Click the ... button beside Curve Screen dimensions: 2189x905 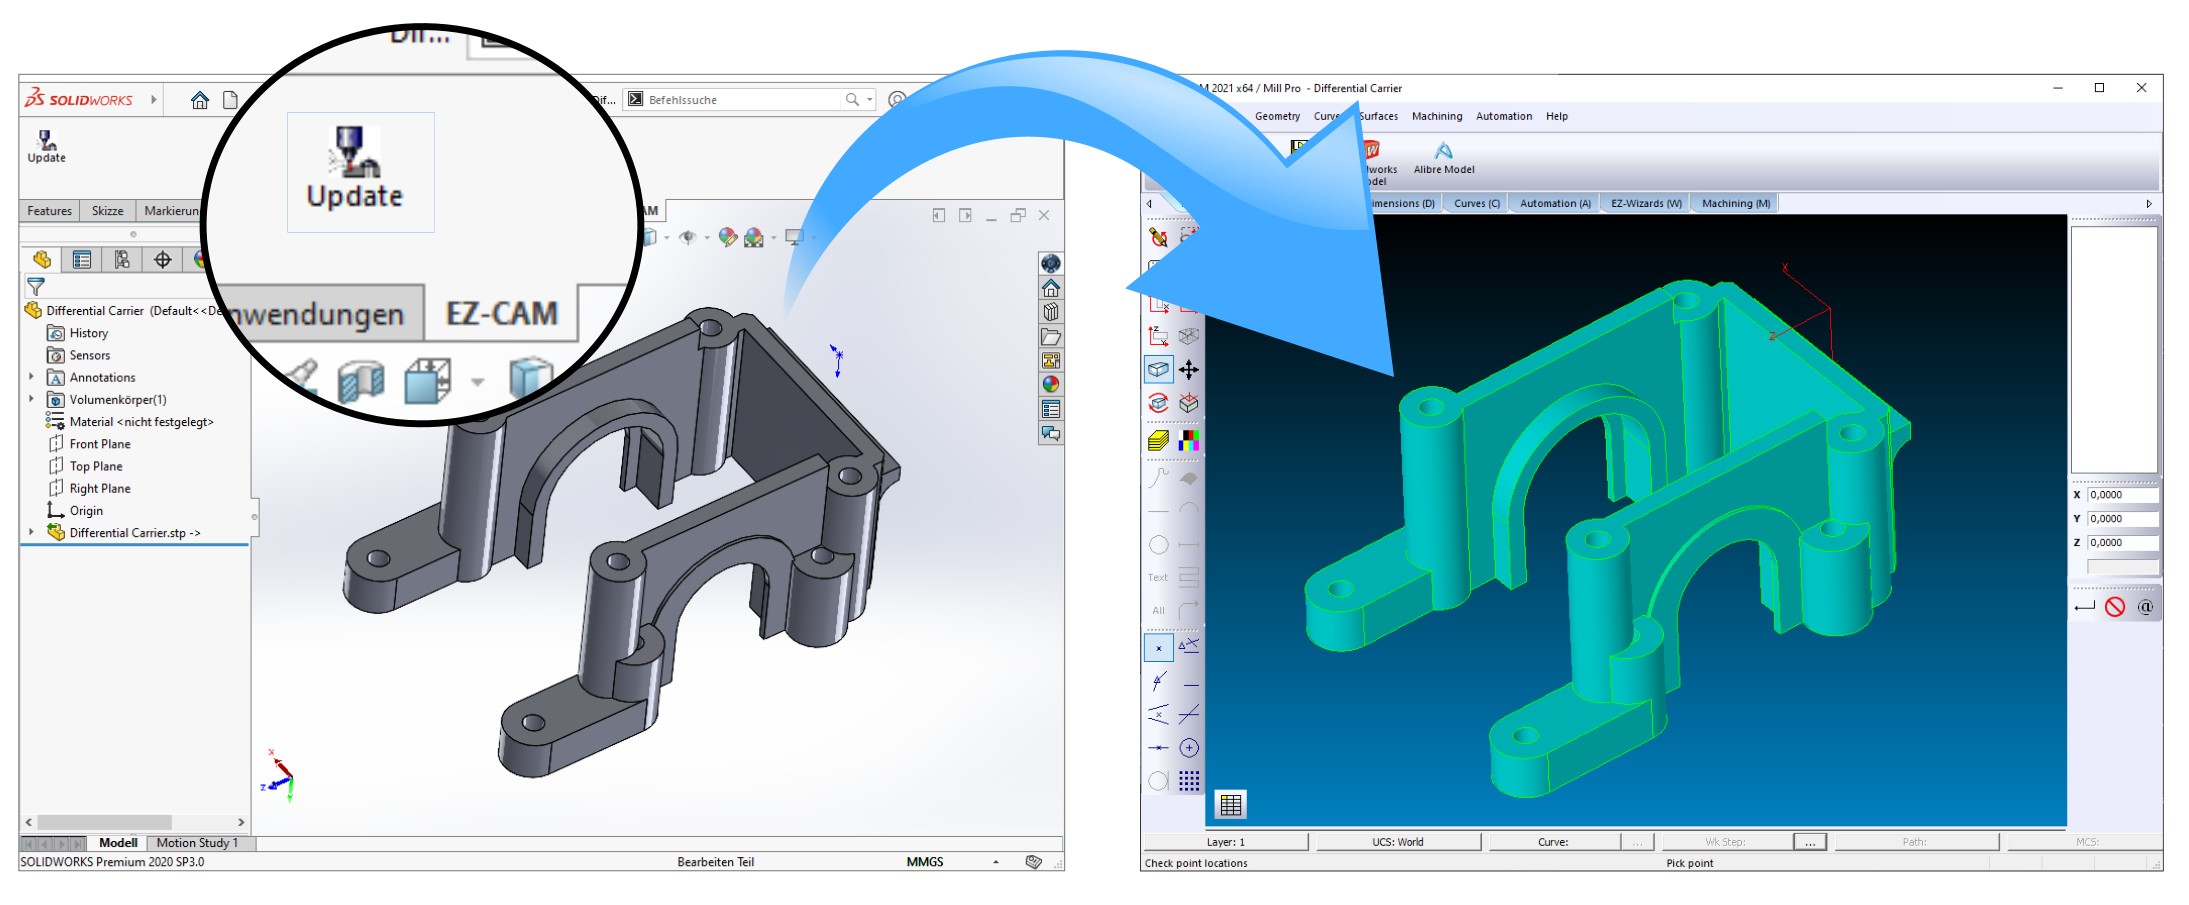point(1637,842)
